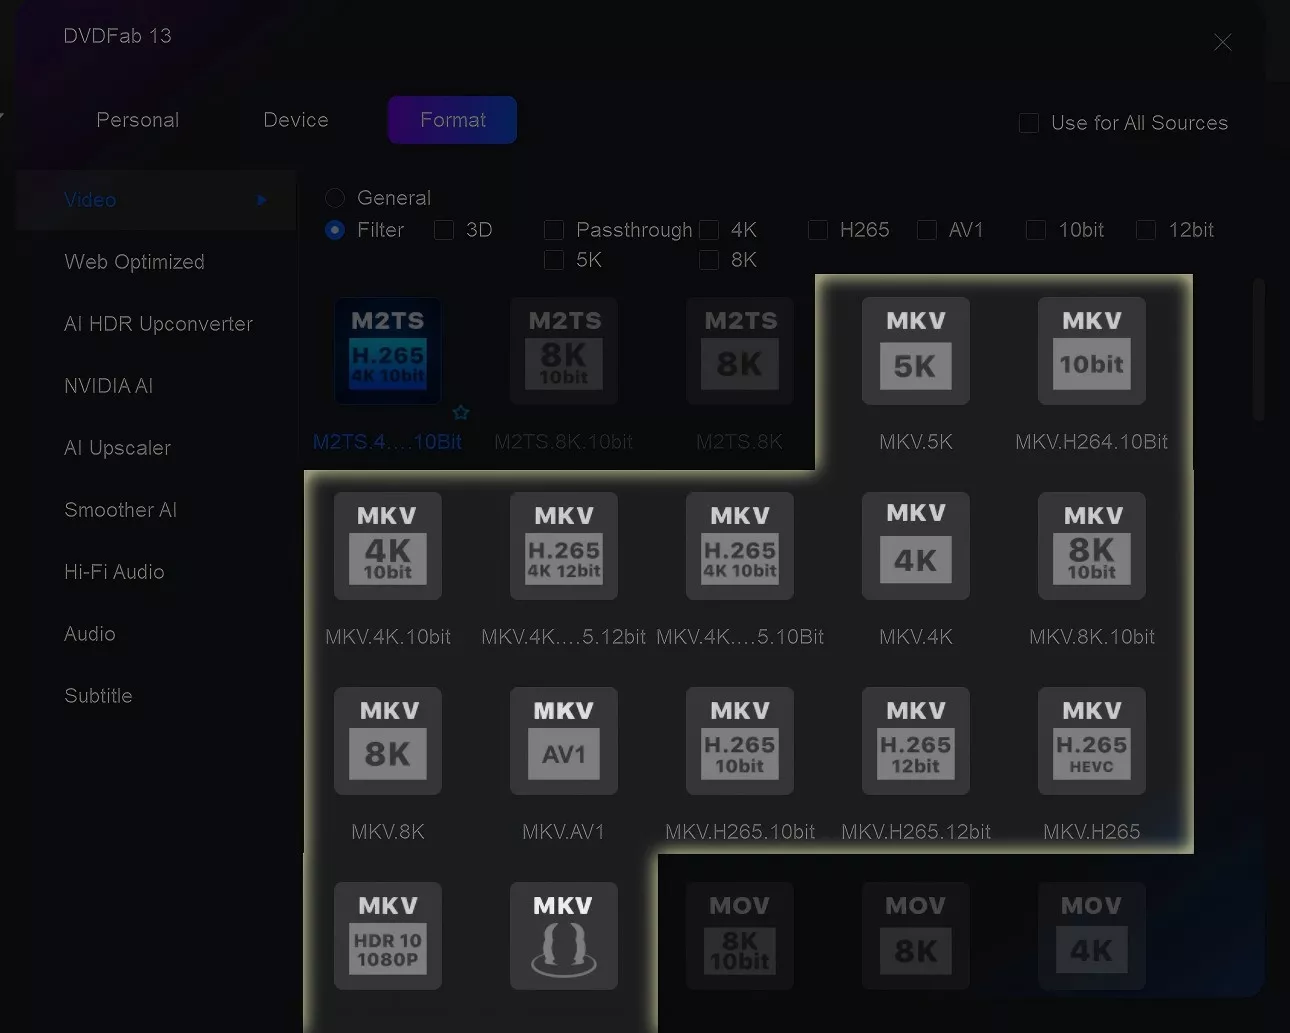
Task: Check the Passthrough filter option
Action: 554,230
